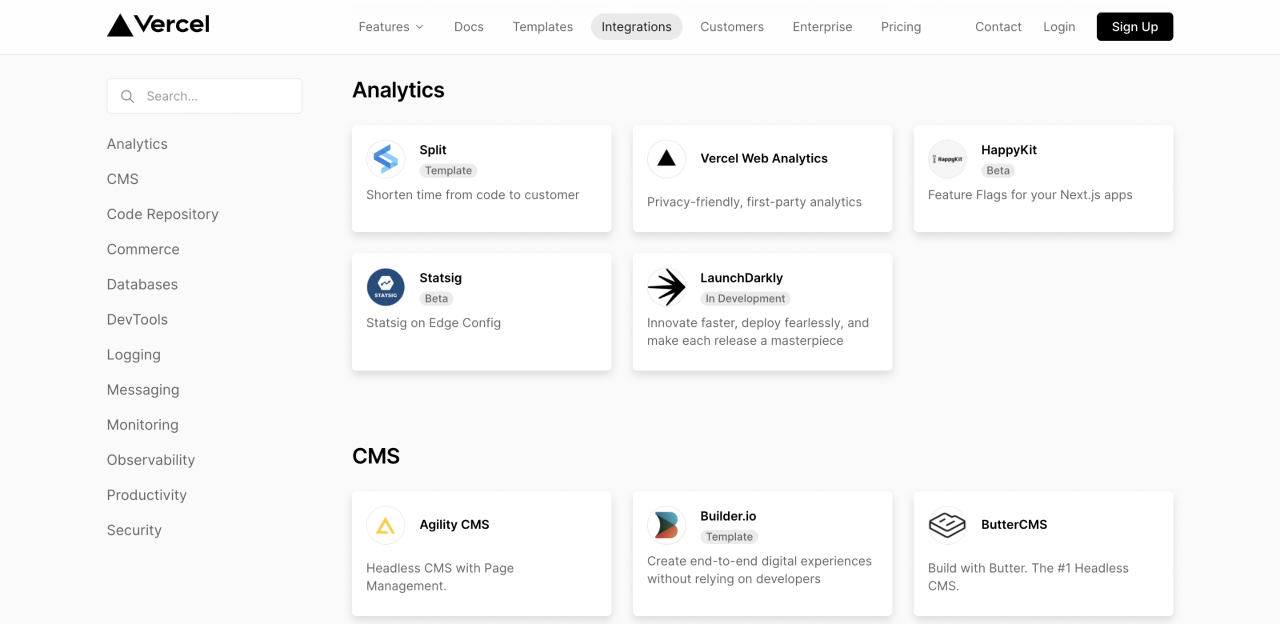
Task: Open the Enterprise nav item
Action: (x=823, y=27)
